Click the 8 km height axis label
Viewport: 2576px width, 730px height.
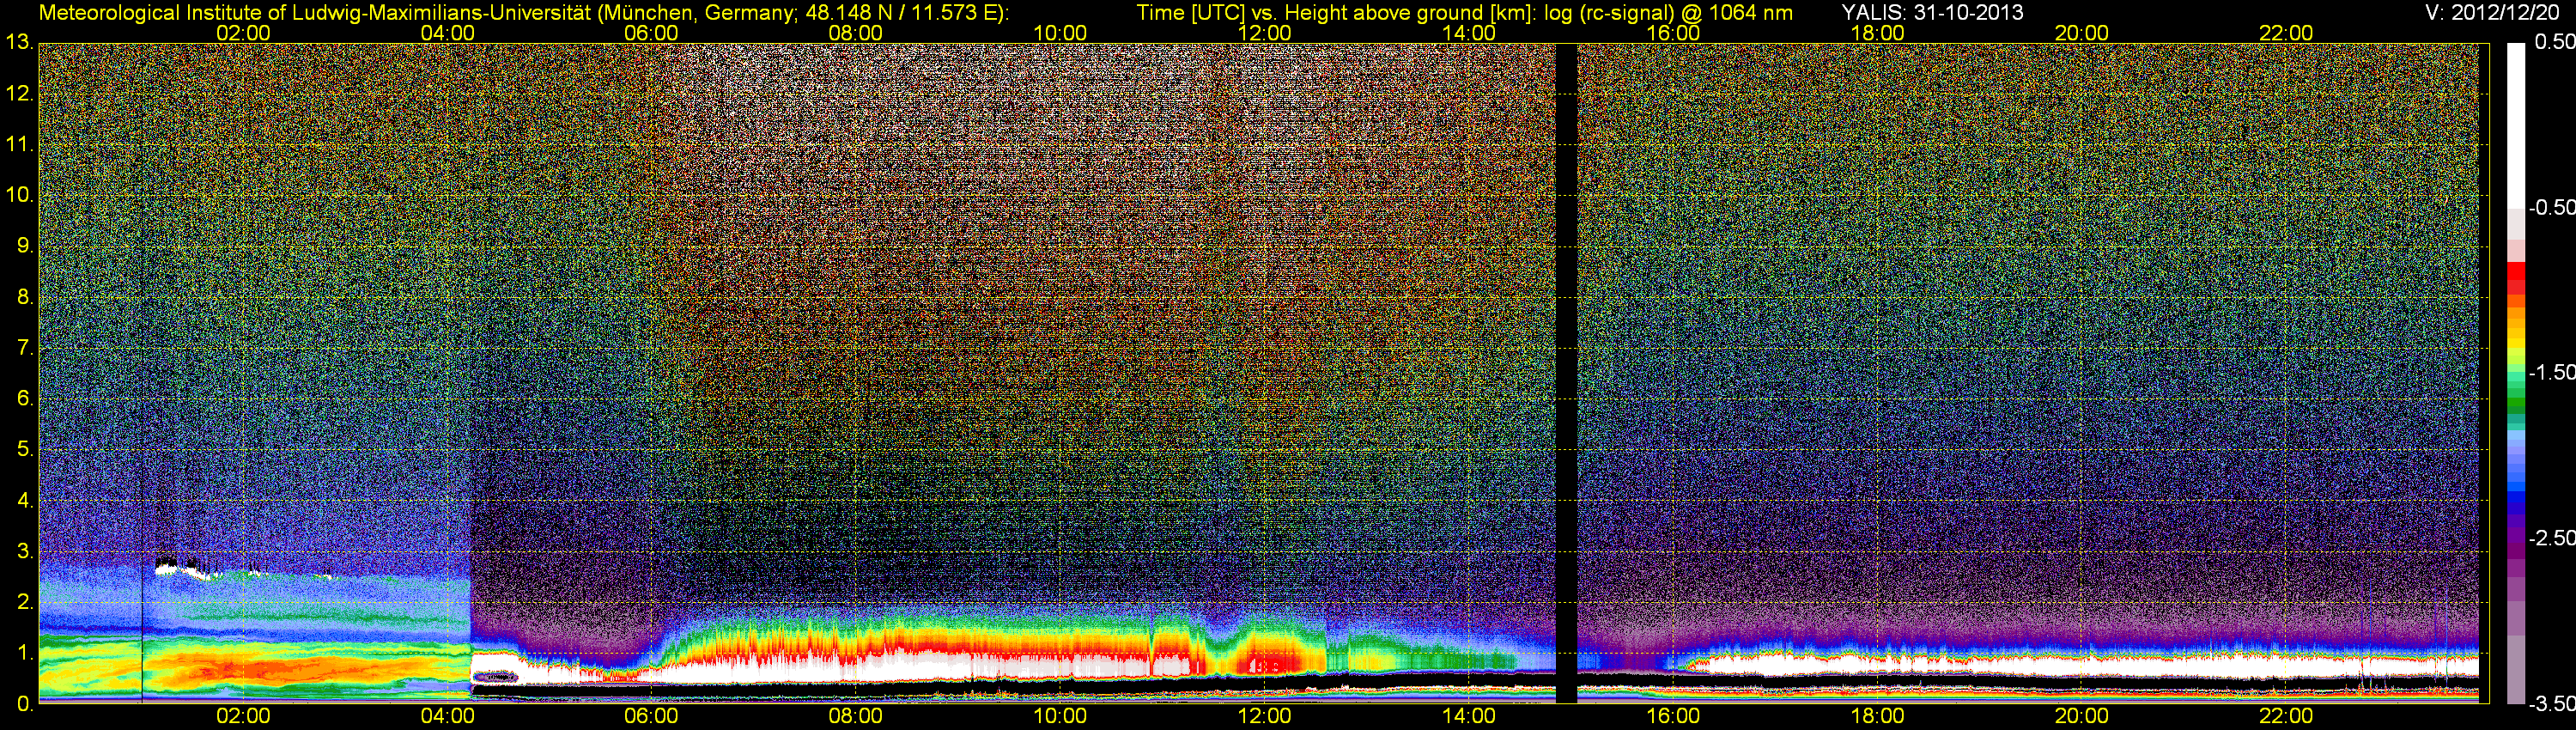pos(24,297)
